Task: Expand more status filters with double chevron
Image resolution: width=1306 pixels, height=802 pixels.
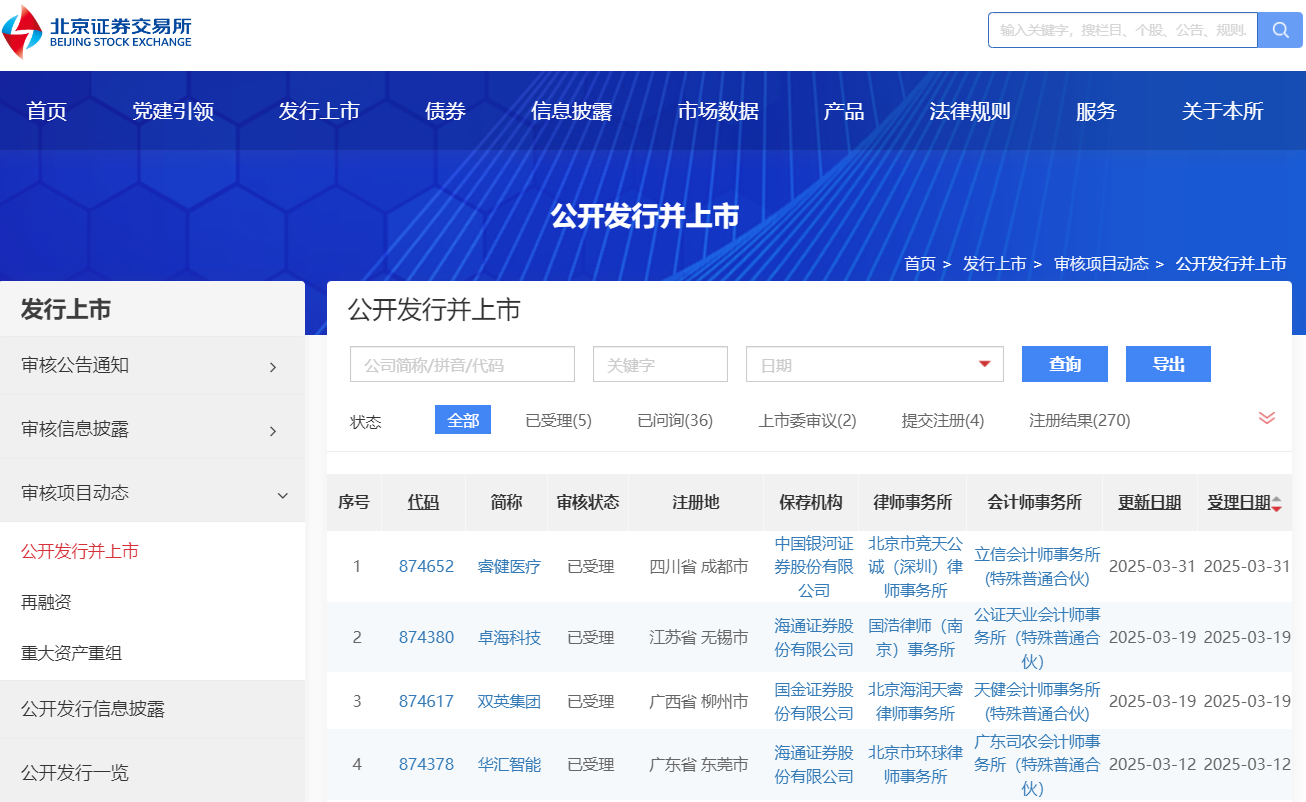Action: point(1267,418)
